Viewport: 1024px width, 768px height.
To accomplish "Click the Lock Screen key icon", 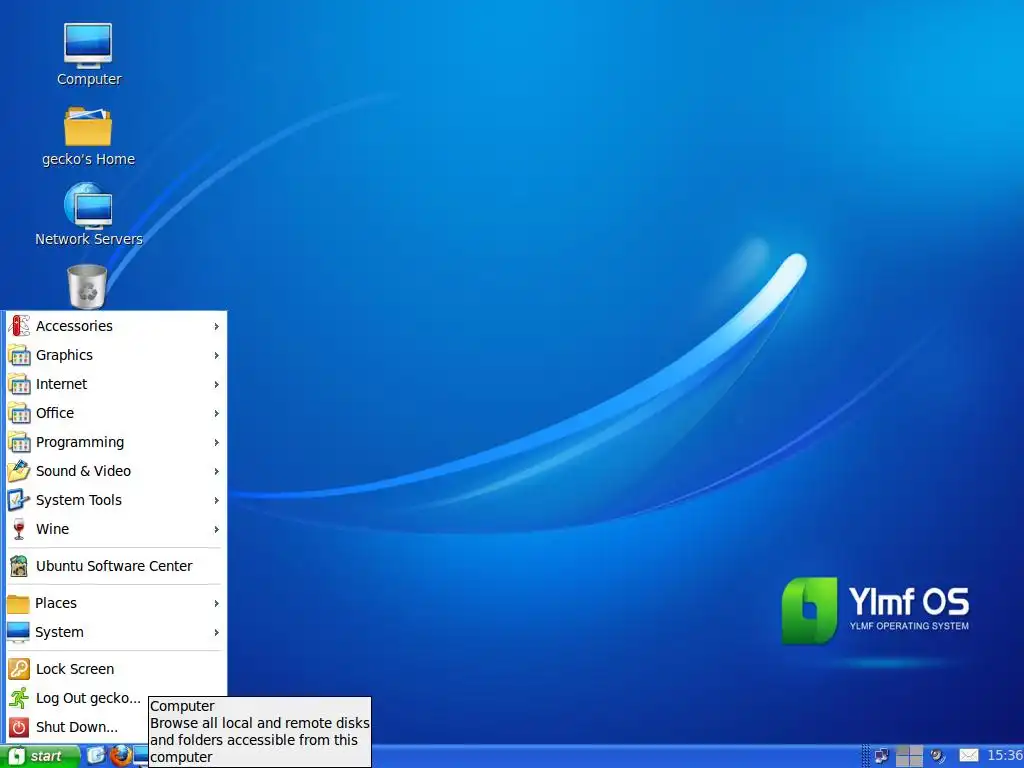I will tap(19, 669).
